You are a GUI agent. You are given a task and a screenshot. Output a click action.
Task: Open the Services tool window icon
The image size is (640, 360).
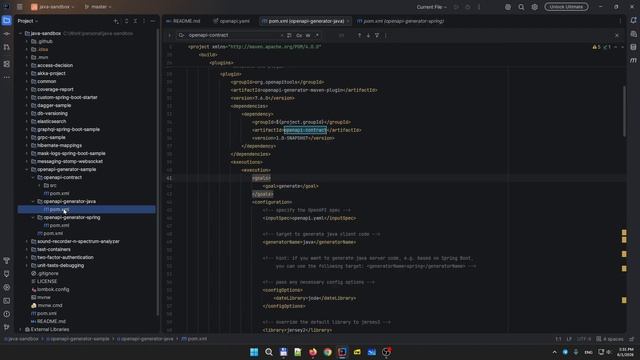pos(7,287)
